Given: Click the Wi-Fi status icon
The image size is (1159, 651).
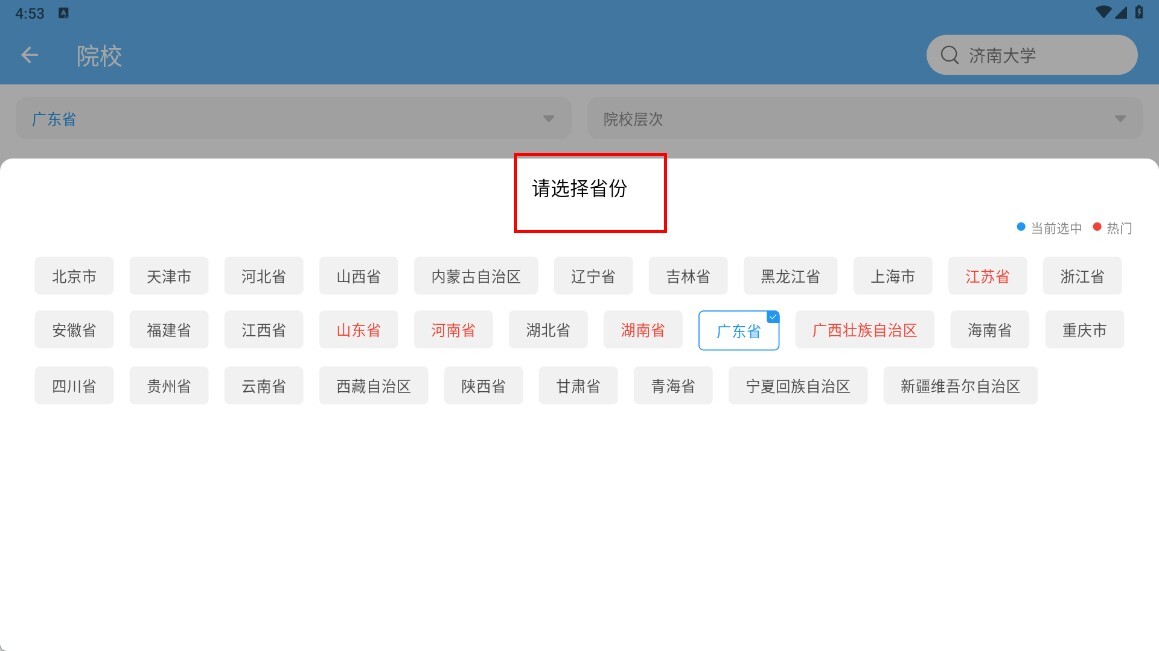Looking at the screenshot, I should coord(1102,13).
